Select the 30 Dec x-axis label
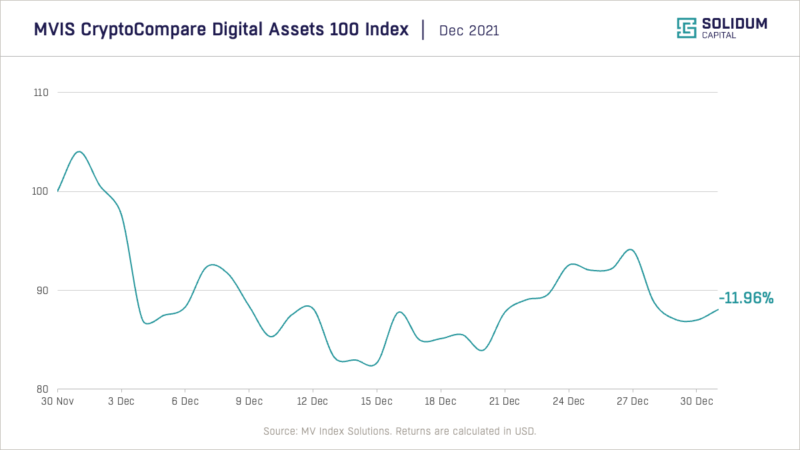Viewport: 800px width, 450px height. coord(695,400)
